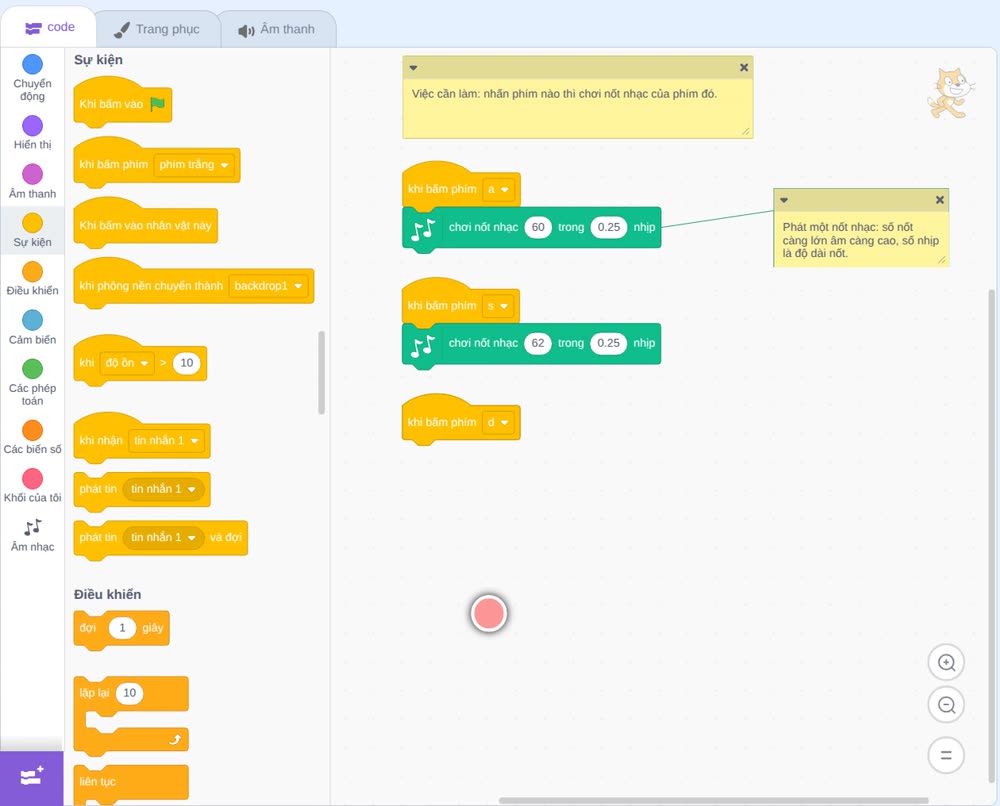Collapse the 'Việc cần làm' comment
Screen dimensions: 1000x806
(x=413, y=68)
